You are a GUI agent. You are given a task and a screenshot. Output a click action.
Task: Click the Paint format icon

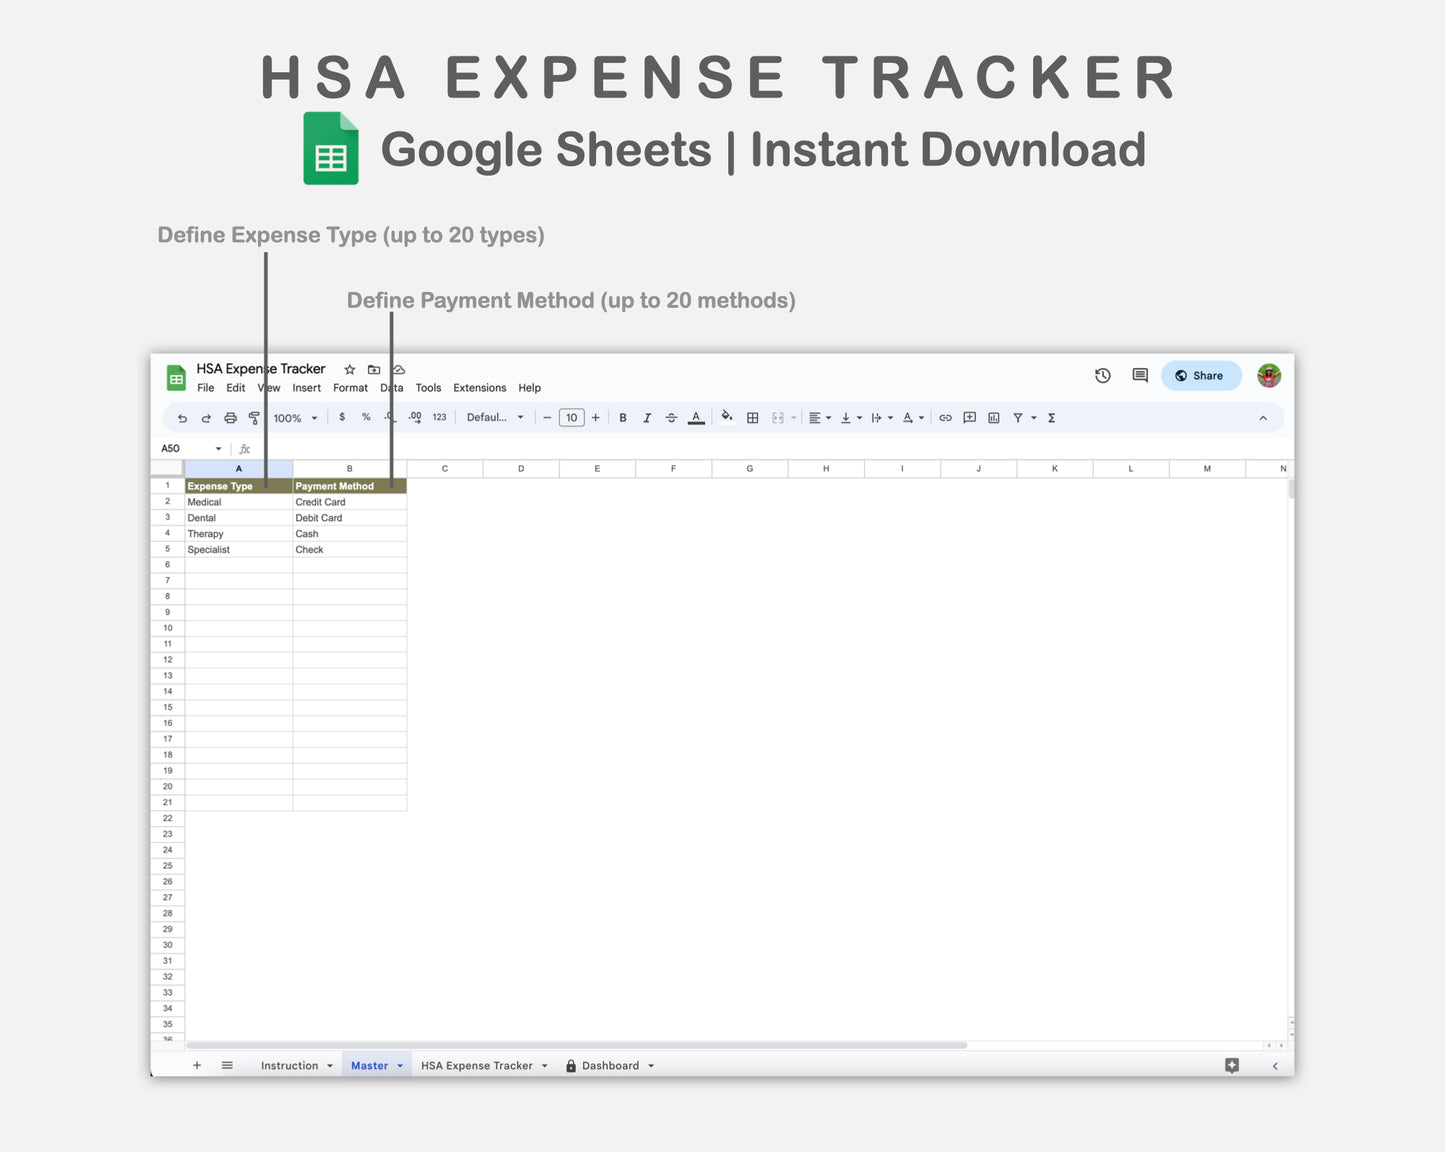(254, 417)
